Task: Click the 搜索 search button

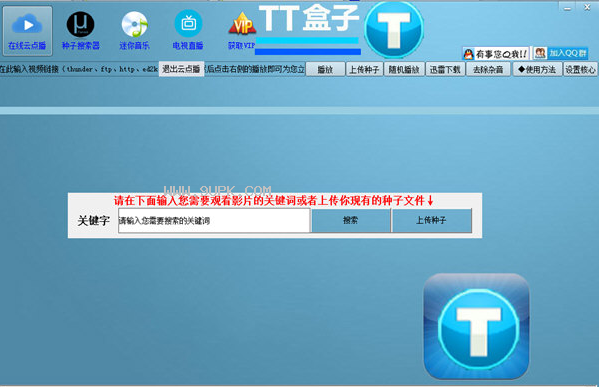Action: [x=351, y=220]
